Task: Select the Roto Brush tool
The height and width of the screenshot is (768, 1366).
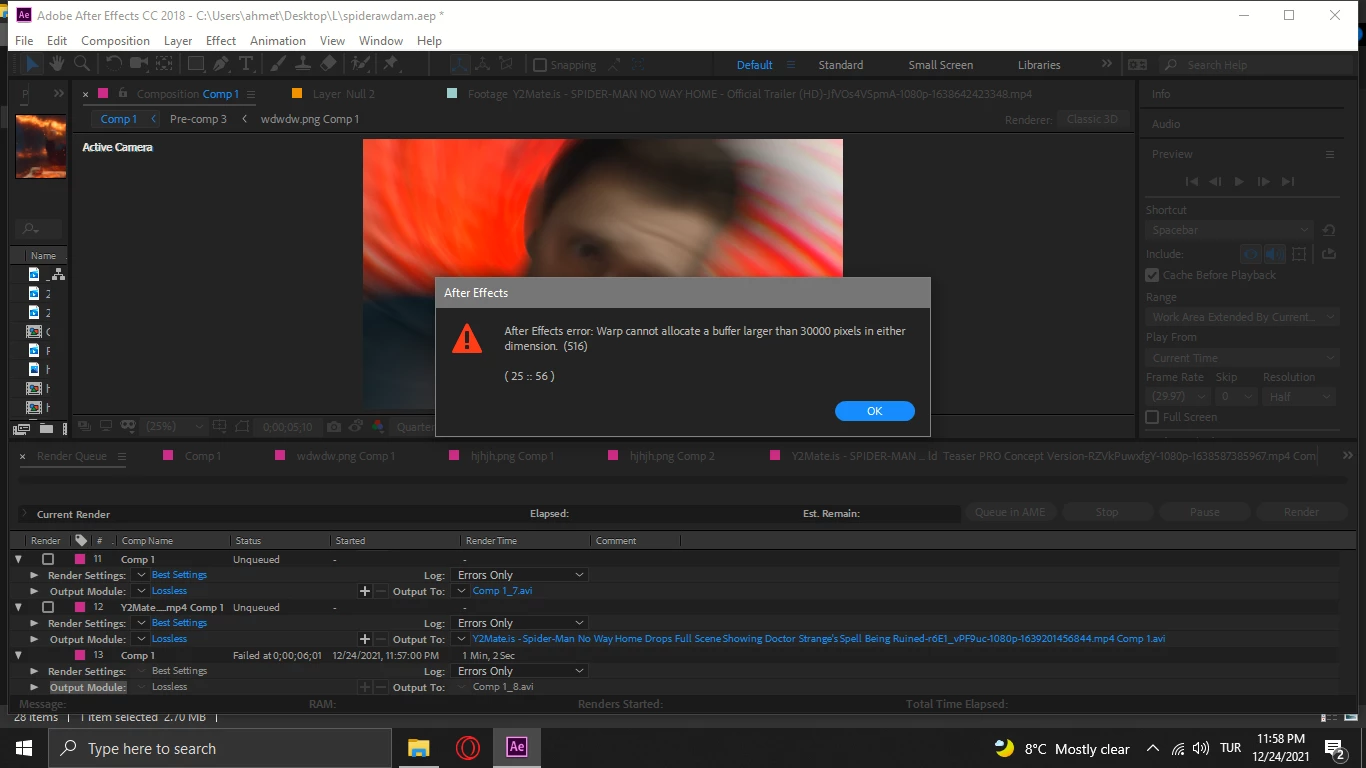Action: point(361,64)
